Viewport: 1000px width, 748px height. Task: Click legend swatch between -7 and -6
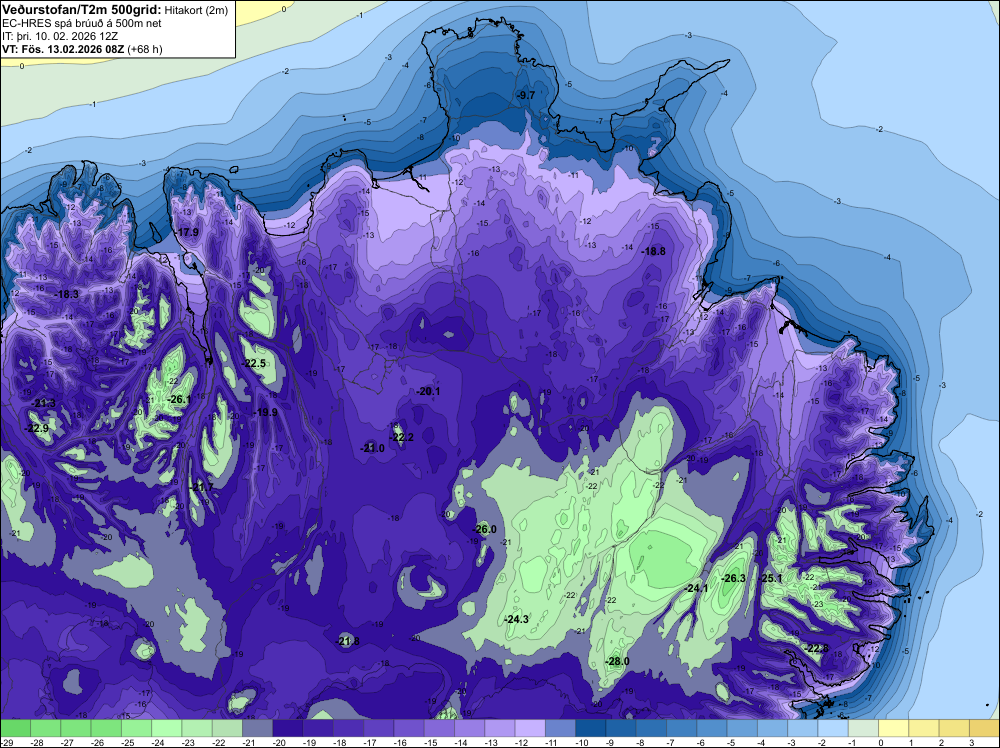click(x=681, y=728)
